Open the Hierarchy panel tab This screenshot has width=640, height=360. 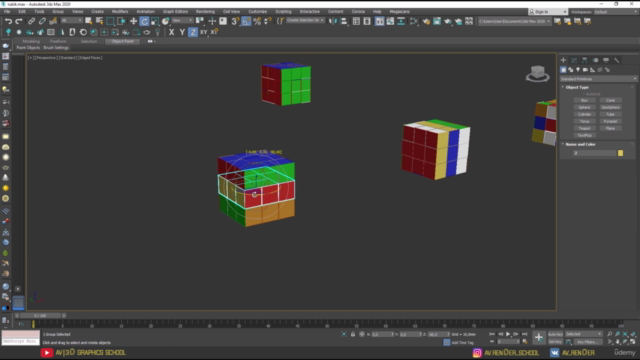click(x=584, y=60)
